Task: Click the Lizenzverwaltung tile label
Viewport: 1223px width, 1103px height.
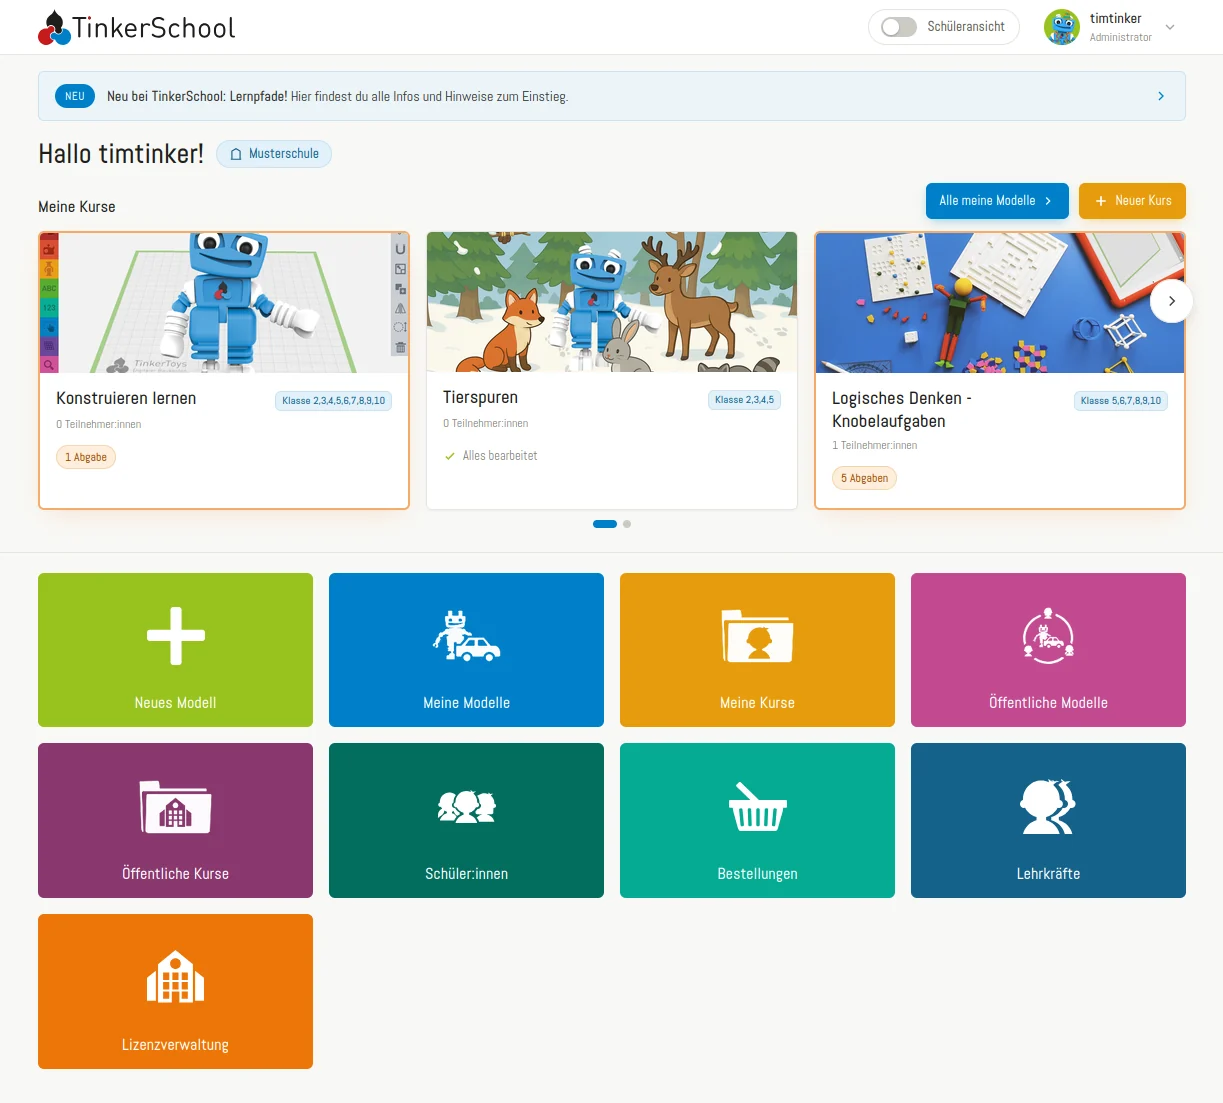Action: pyautogui.click(x=175, y=1045)
